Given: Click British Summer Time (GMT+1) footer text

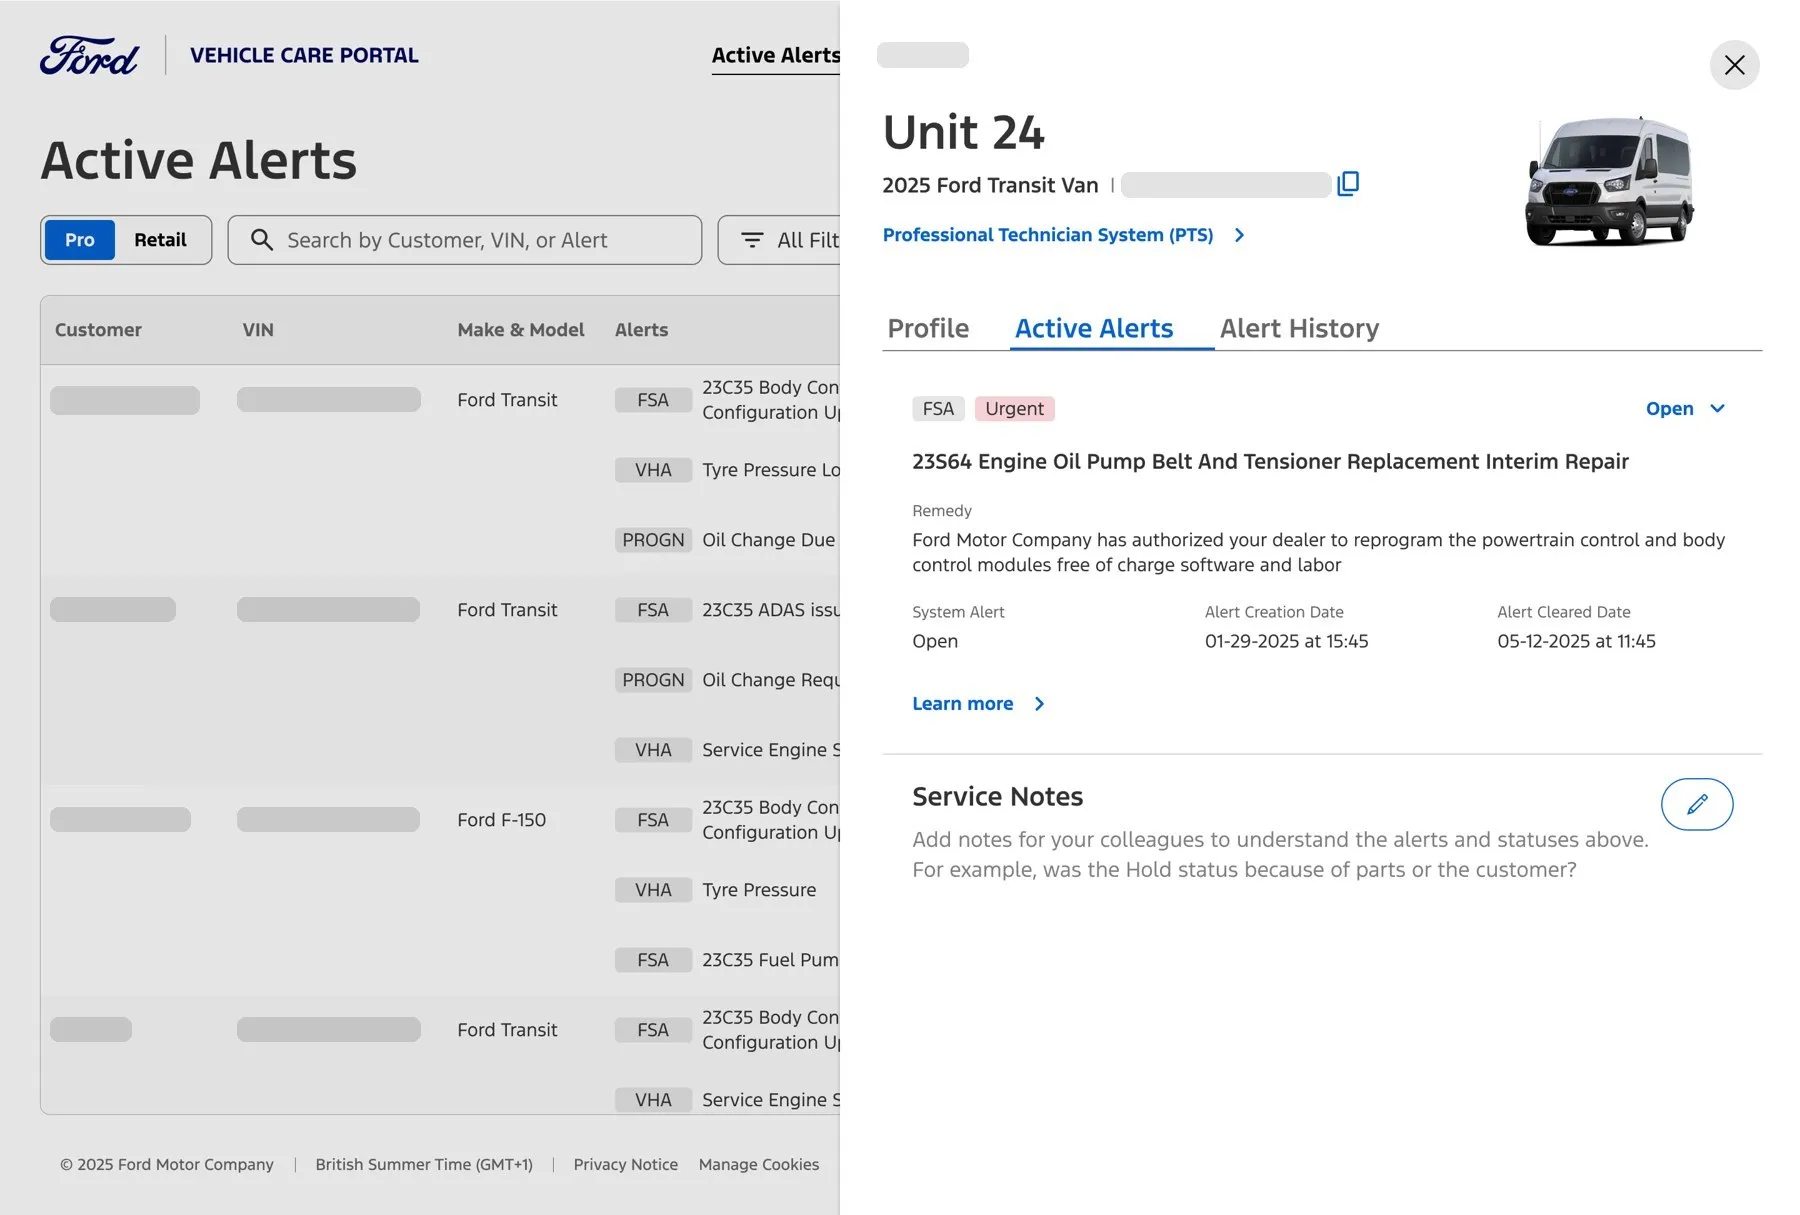Looking at the screenshot, I should [x=424, y=1165].
